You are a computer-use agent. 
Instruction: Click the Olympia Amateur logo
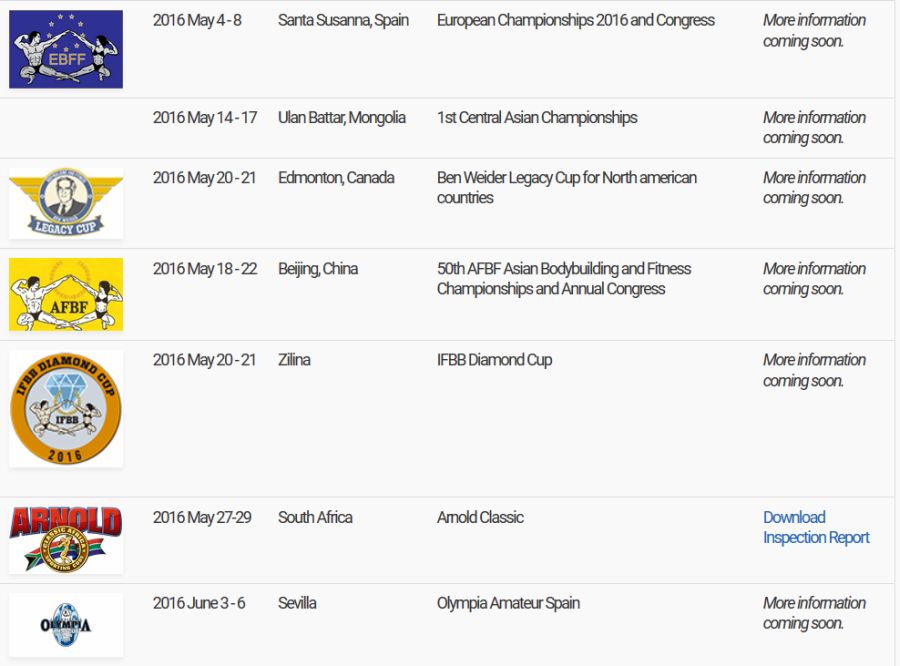(66, 624)
